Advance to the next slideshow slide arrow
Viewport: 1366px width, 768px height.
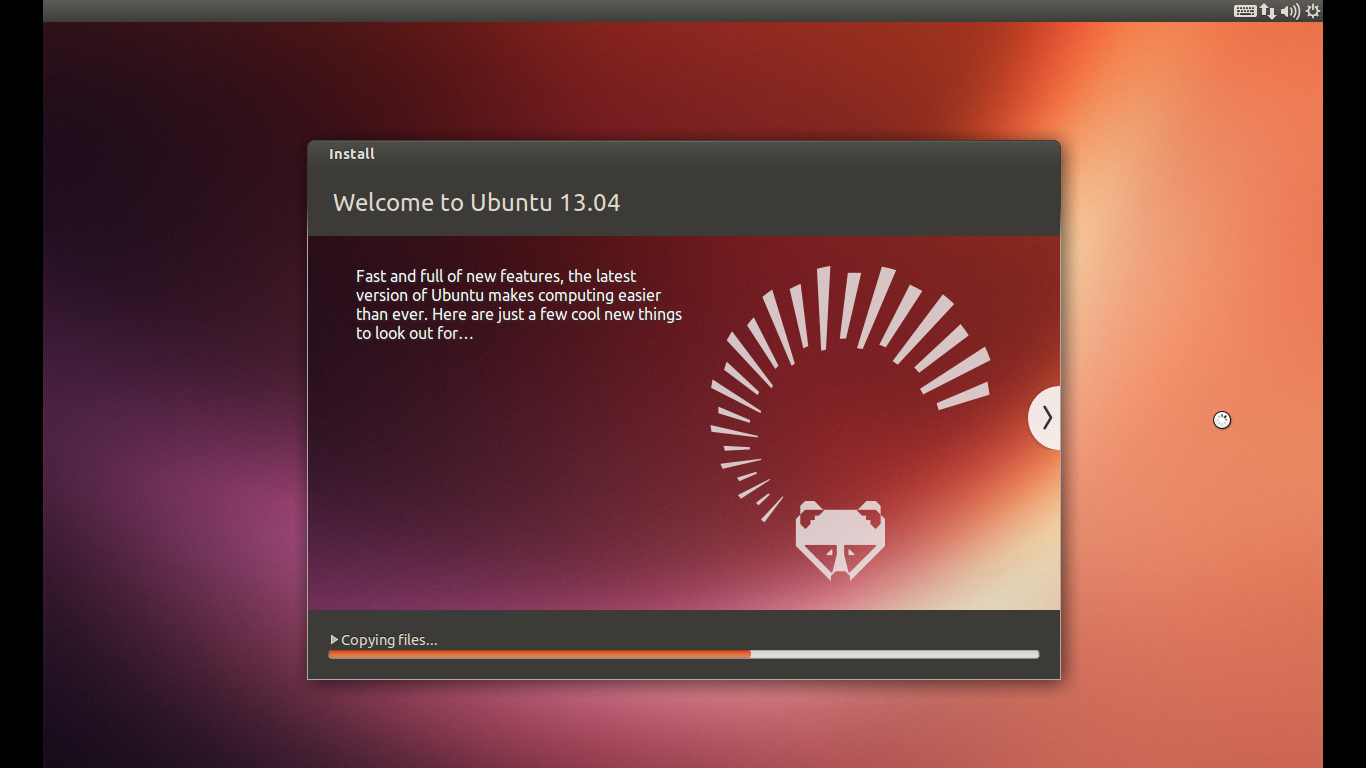pos(1046,418)
